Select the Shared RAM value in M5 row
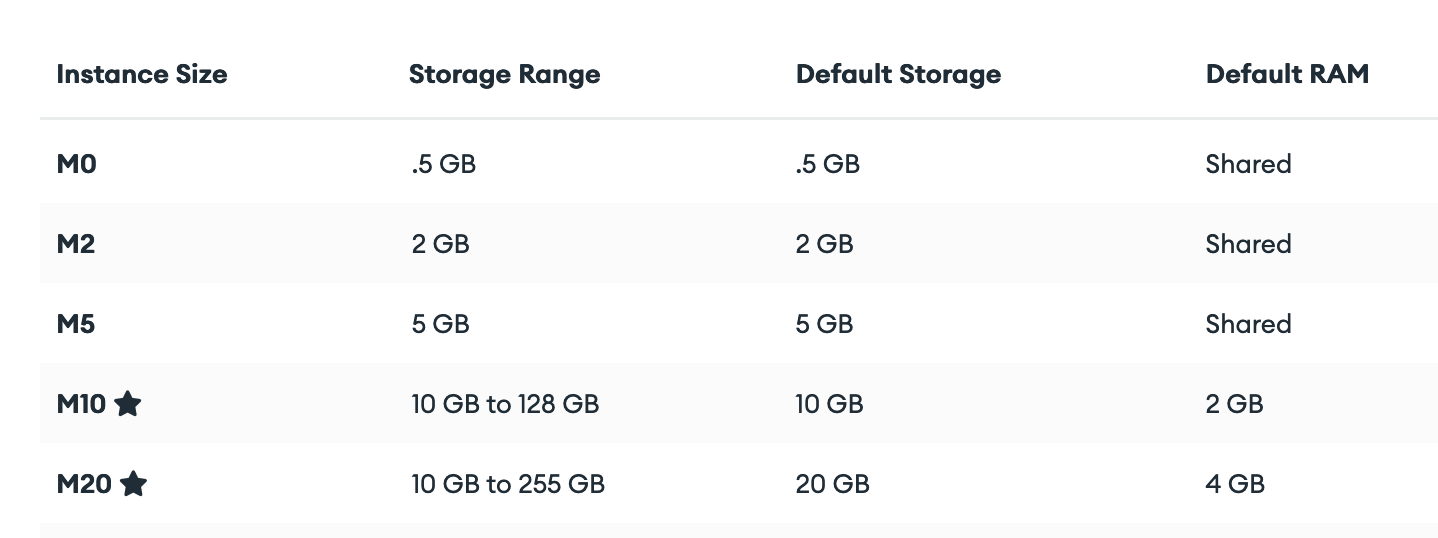This screenshot has height=538, width=1438. 1248,324
